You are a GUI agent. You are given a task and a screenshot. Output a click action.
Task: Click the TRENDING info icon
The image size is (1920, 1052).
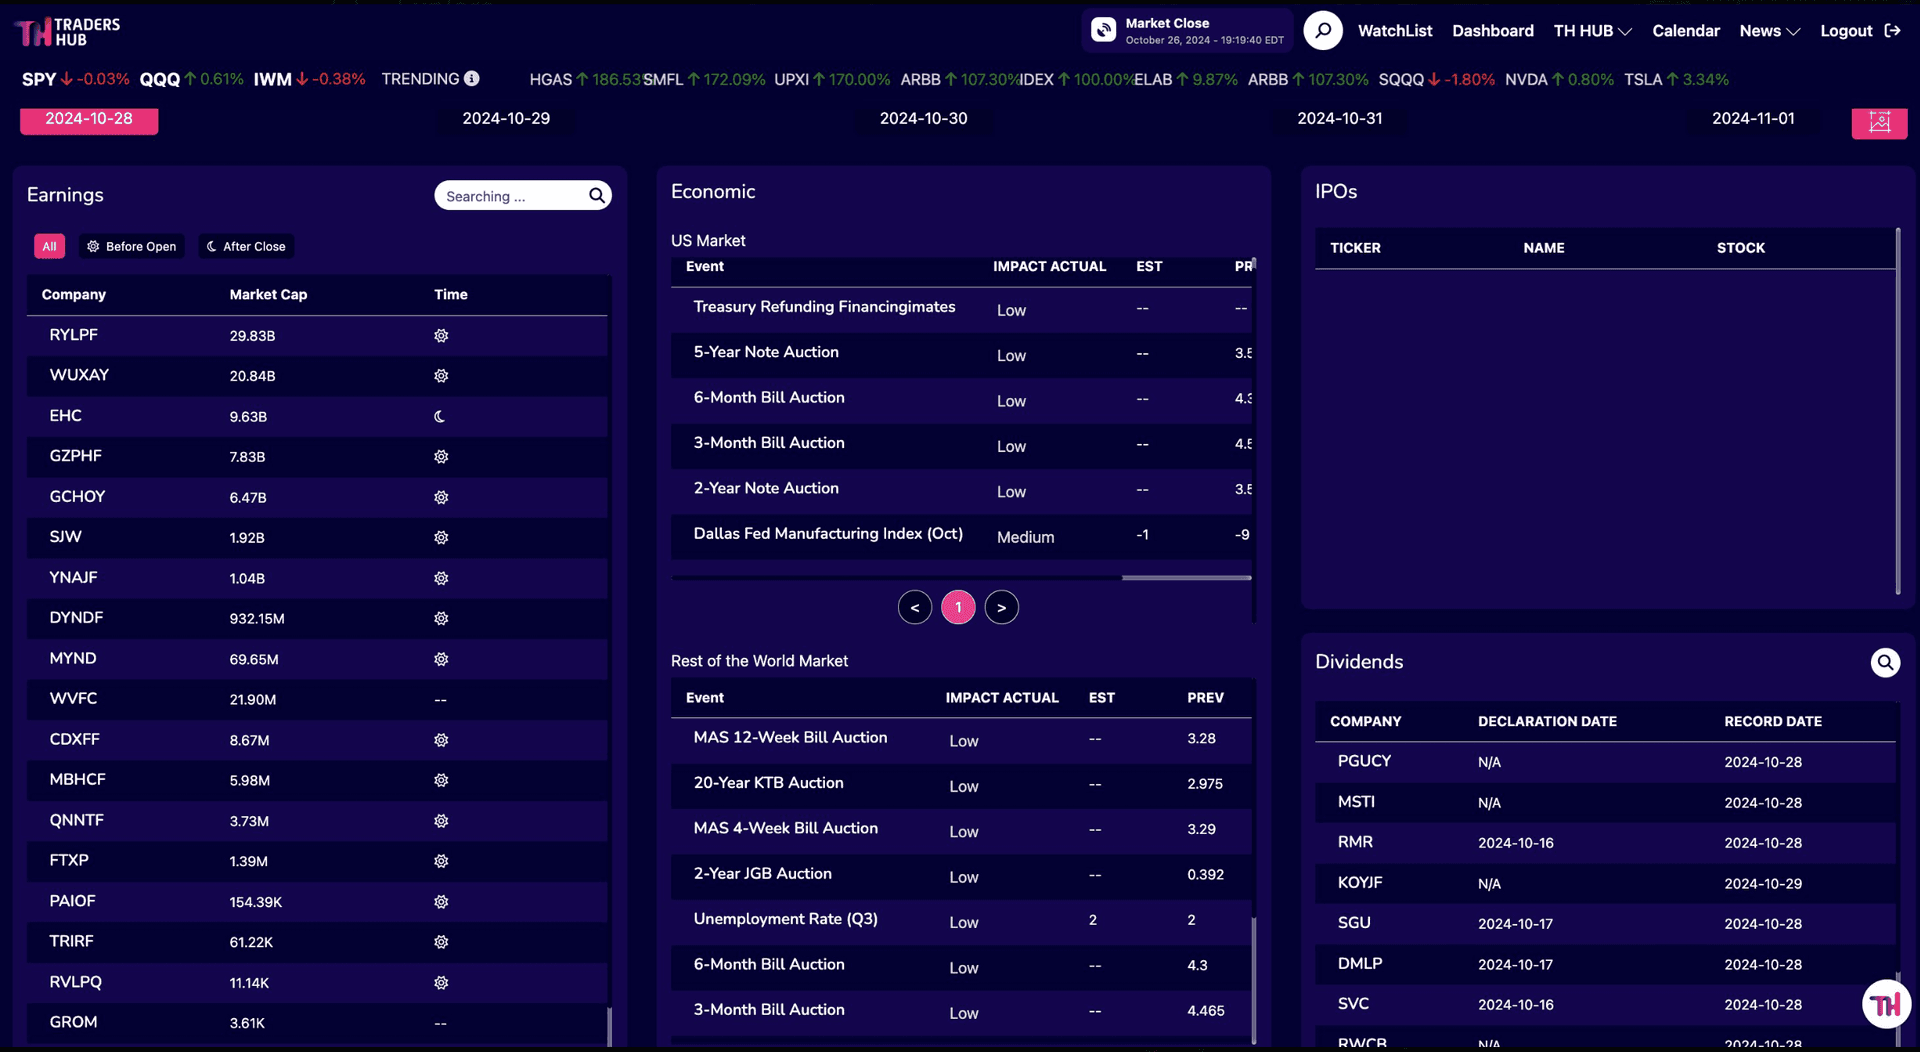click(471, 79)
